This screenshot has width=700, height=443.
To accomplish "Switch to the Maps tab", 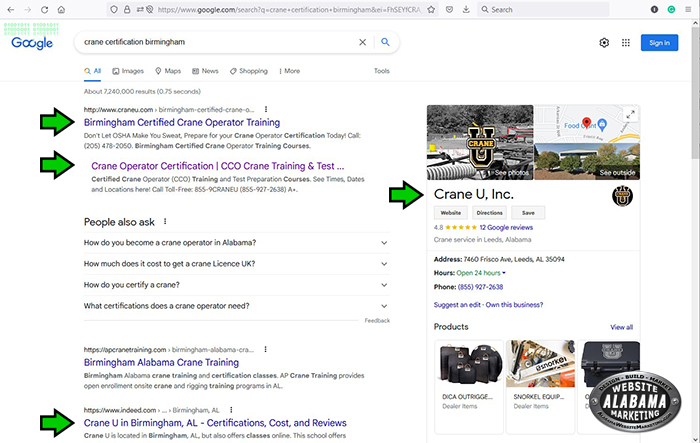I will (x=168, y=71).
